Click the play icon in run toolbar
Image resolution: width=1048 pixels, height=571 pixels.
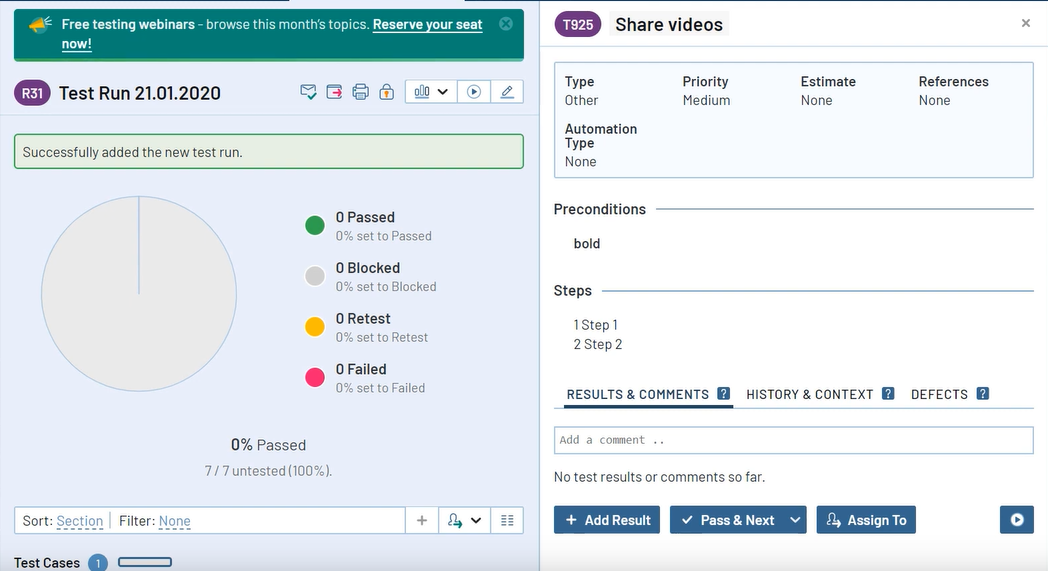(x=474, y=92)
